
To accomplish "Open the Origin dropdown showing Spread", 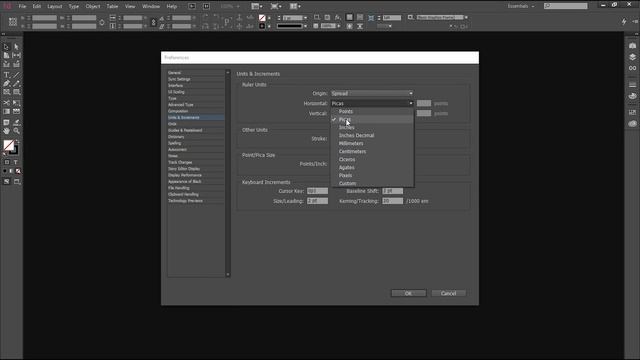I will tap(372, 93).
